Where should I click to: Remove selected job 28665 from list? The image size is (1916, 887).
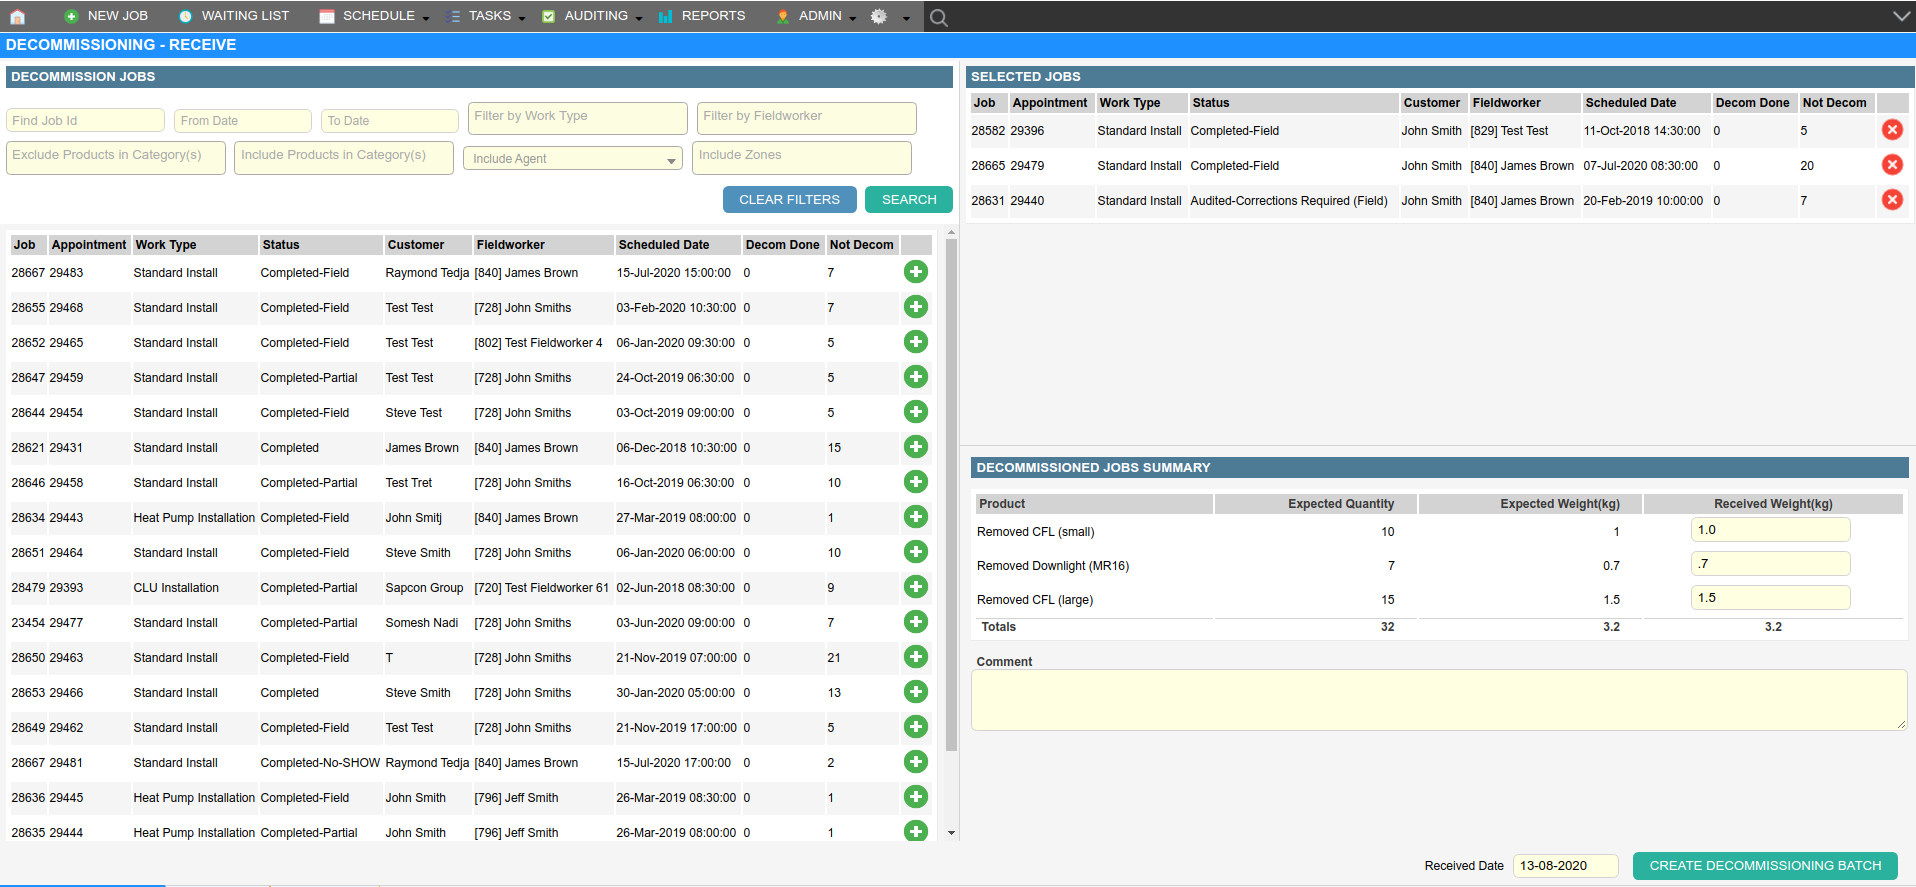[x=1892, y=165]
